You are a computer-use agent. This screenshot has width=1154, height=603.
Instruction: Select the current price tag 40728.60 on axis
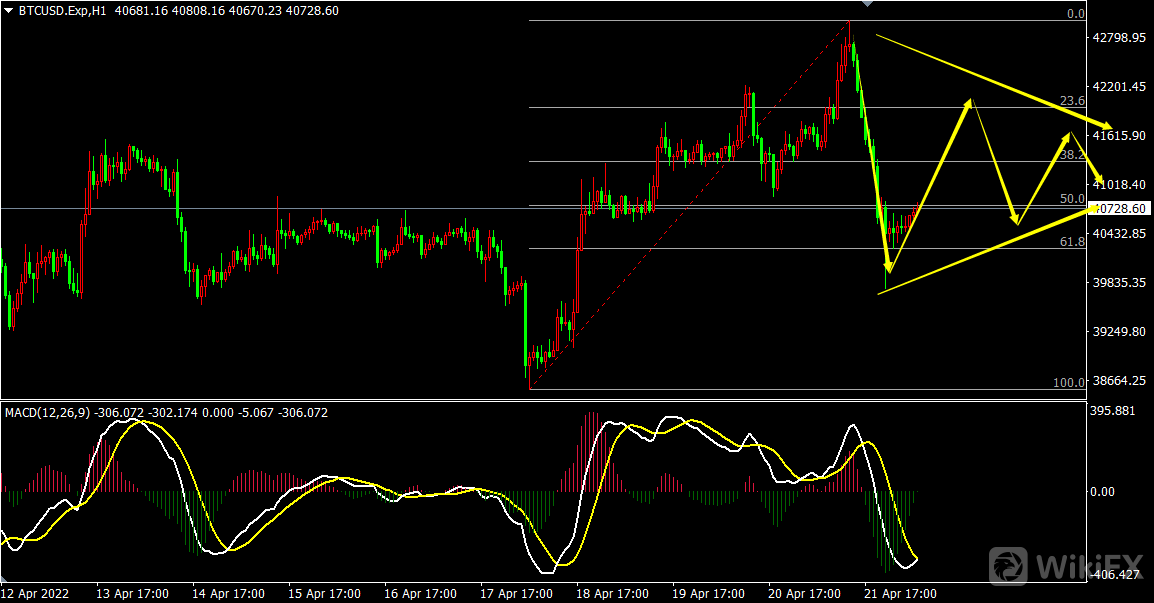click(x=1120, y=208)
